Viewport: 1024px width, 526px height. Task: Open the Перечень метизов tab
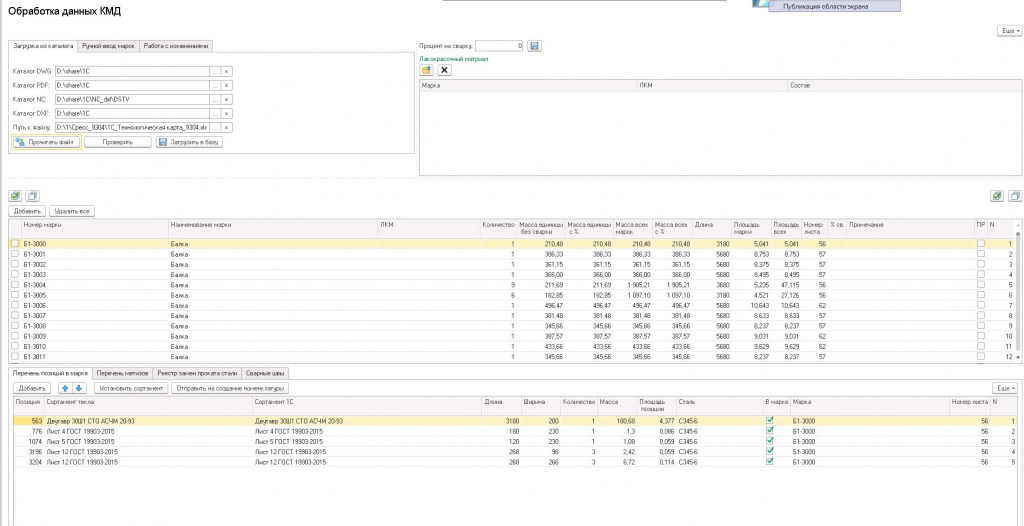coord(123,373)
